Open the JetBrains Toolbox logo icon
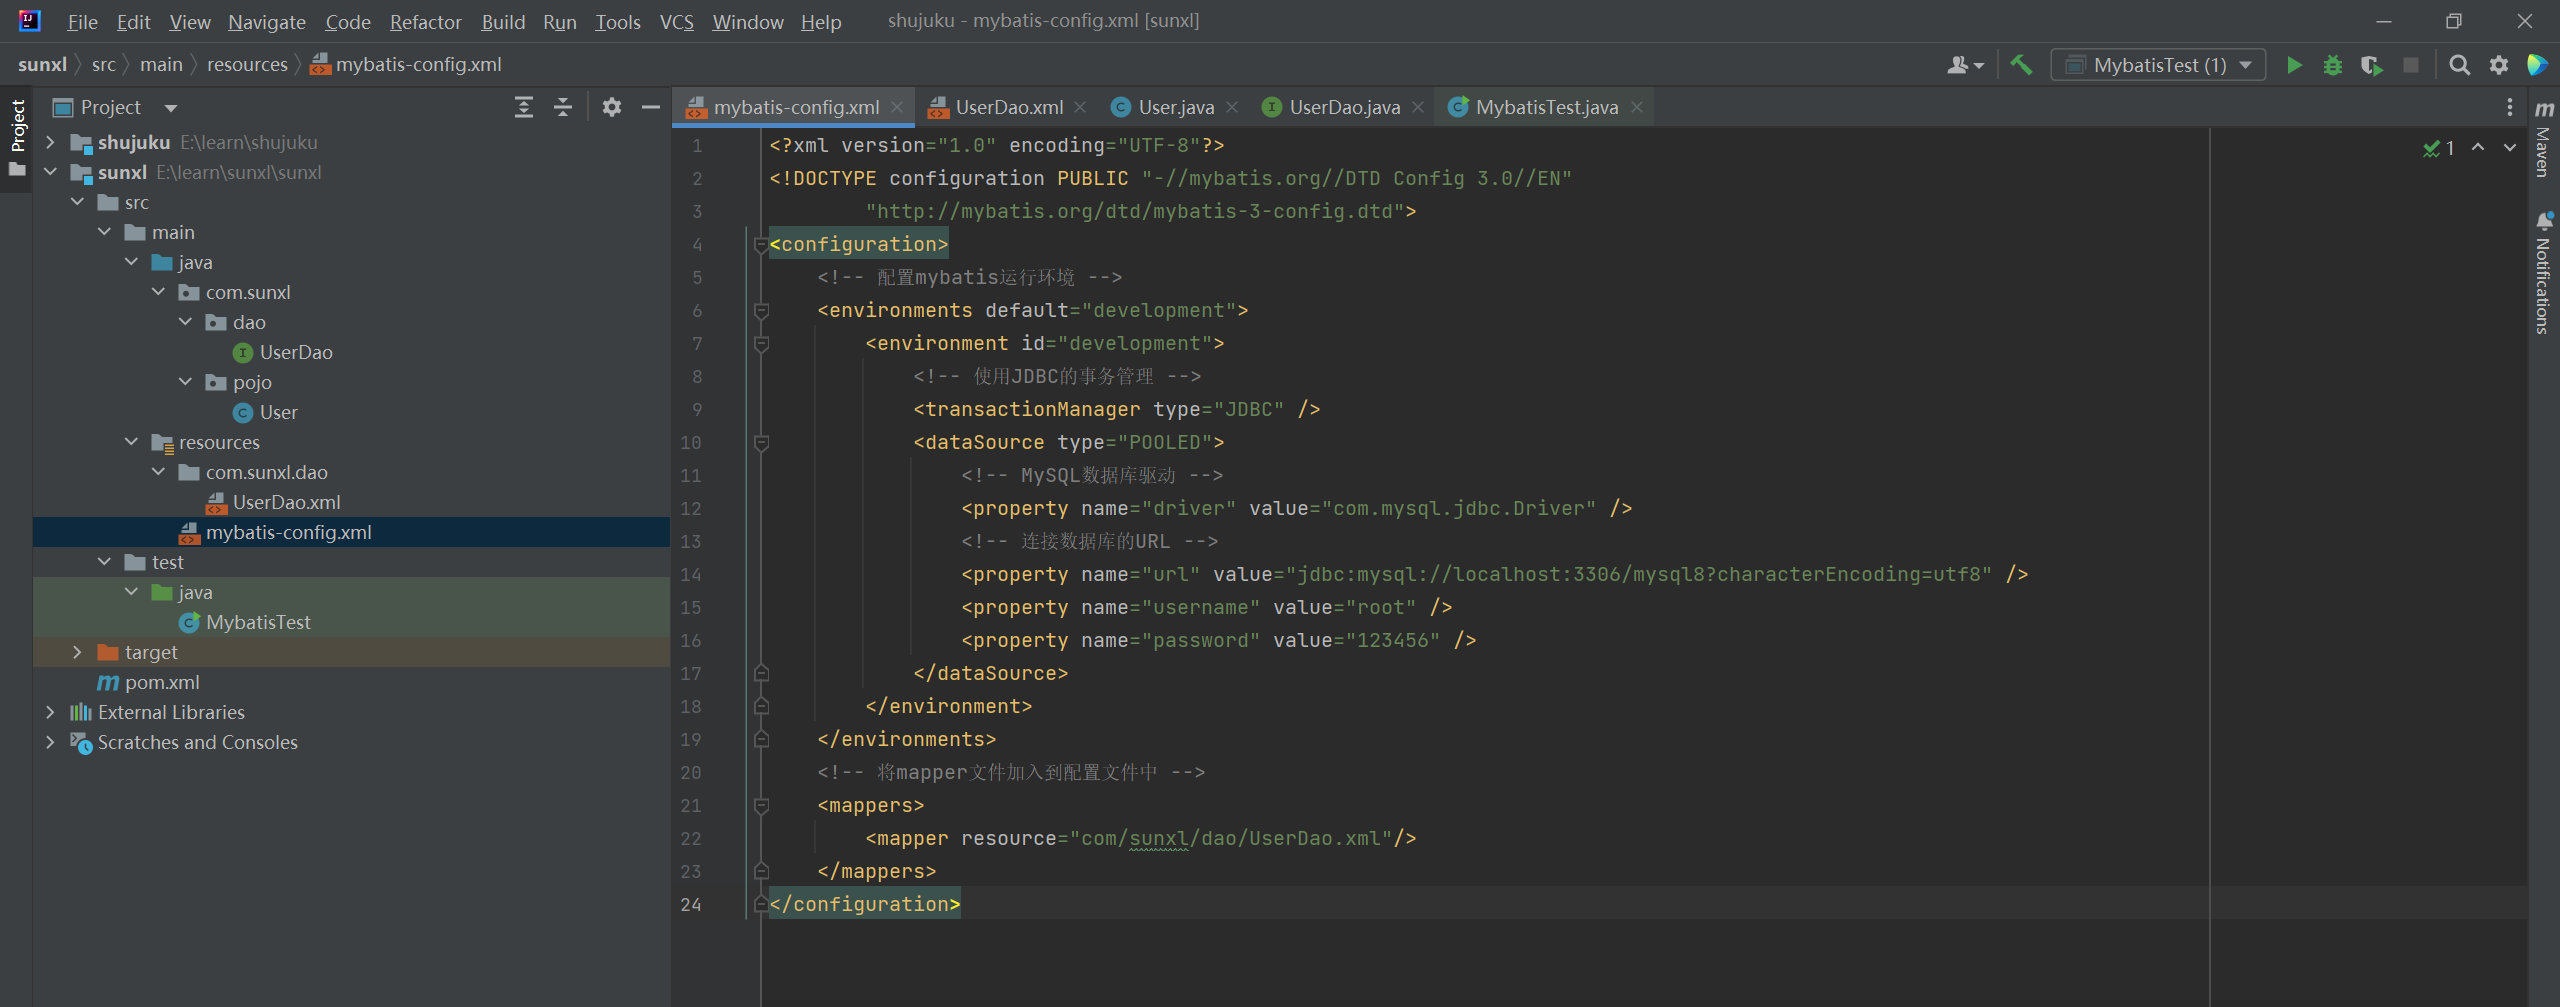This screenshot has width=2560, height=1007. (2537, 65)
